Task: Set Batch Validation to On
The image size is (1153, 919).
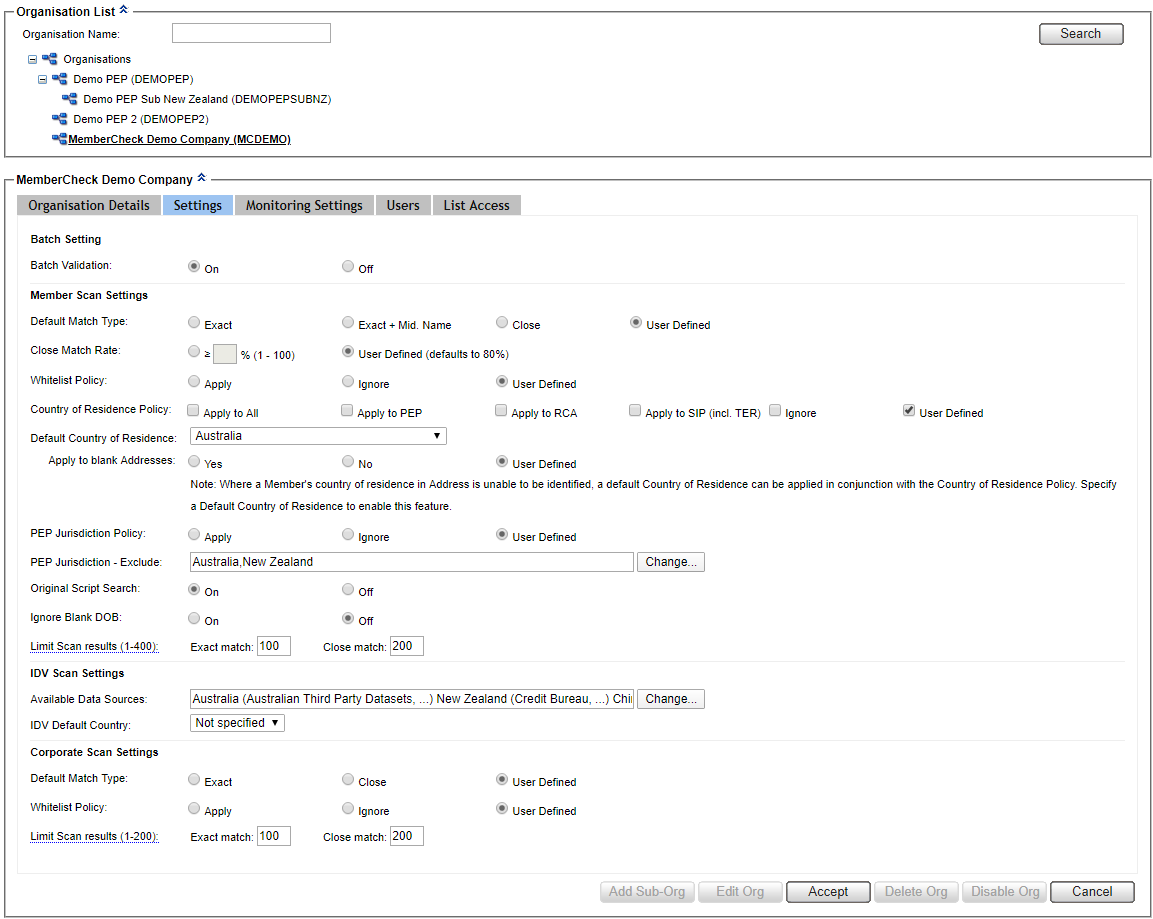Action: pyautogui.click(x=194, y=266)
